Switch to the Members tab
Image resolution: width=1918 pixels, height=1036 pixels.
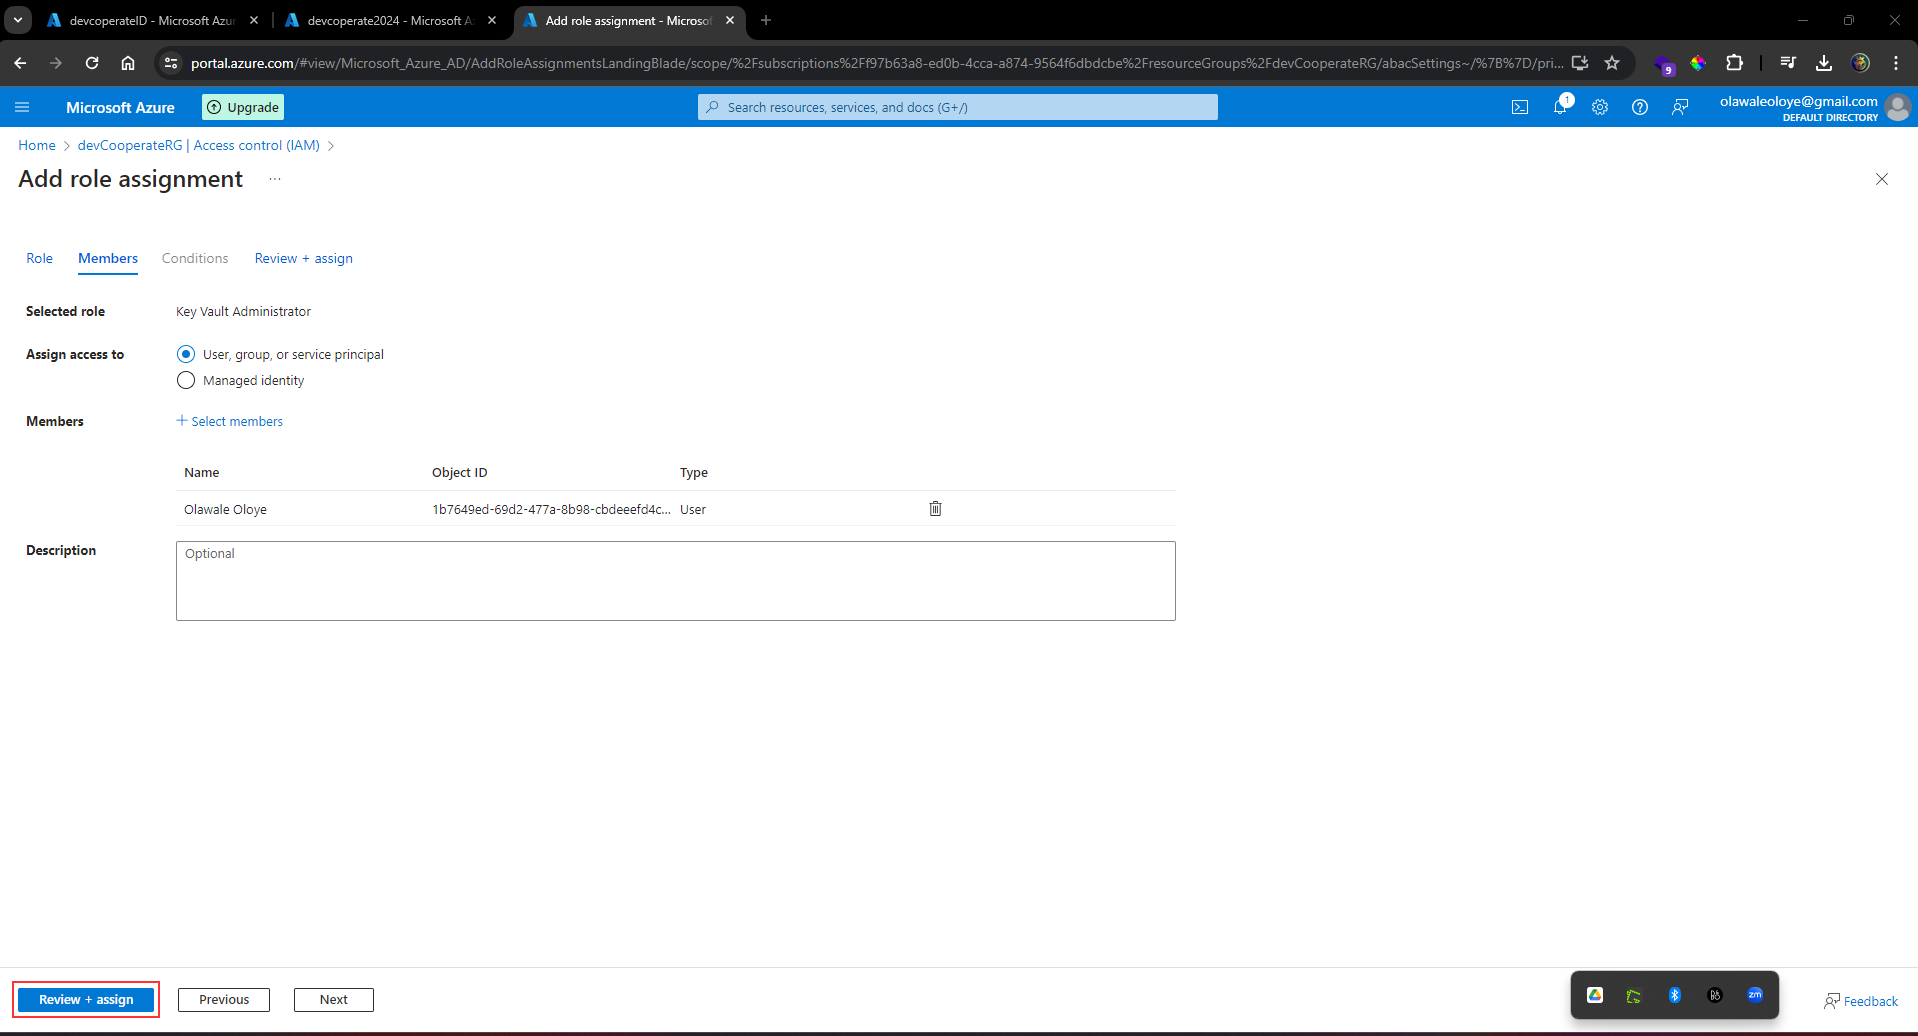pyautogui.click(x=108, y=258)
